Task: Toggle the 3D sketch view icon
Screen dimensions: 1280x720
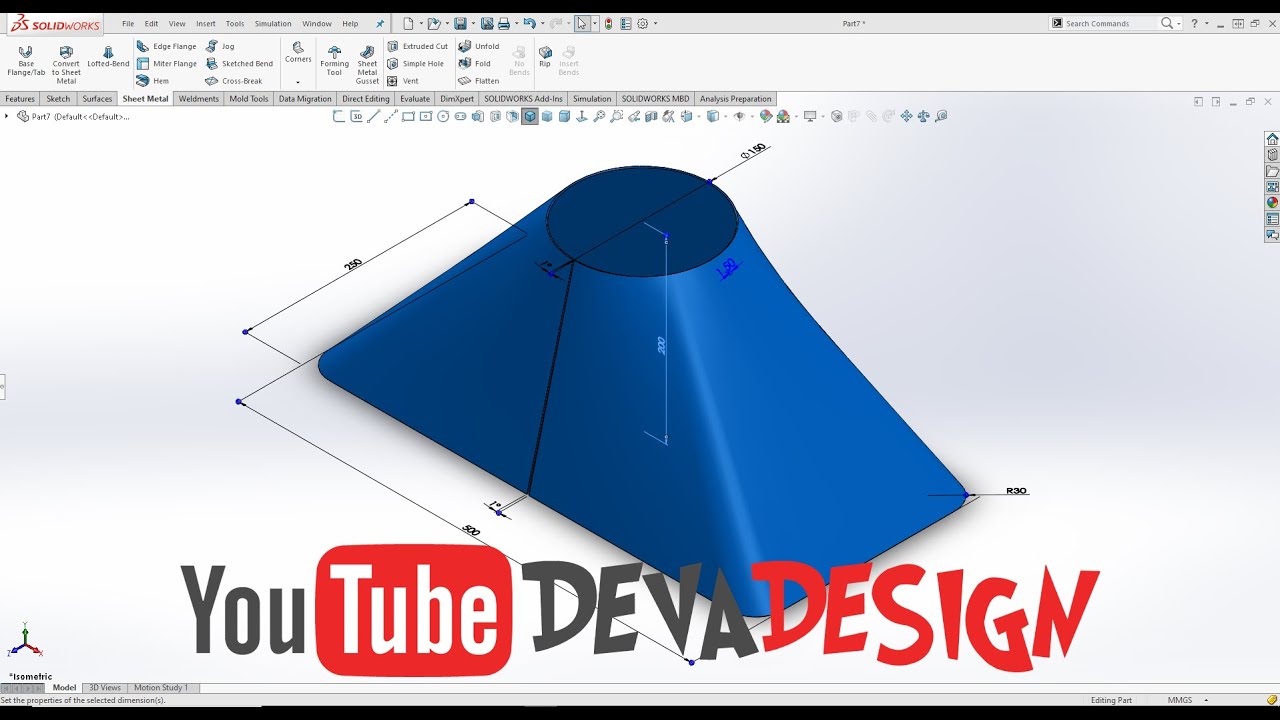Action: 357,116
